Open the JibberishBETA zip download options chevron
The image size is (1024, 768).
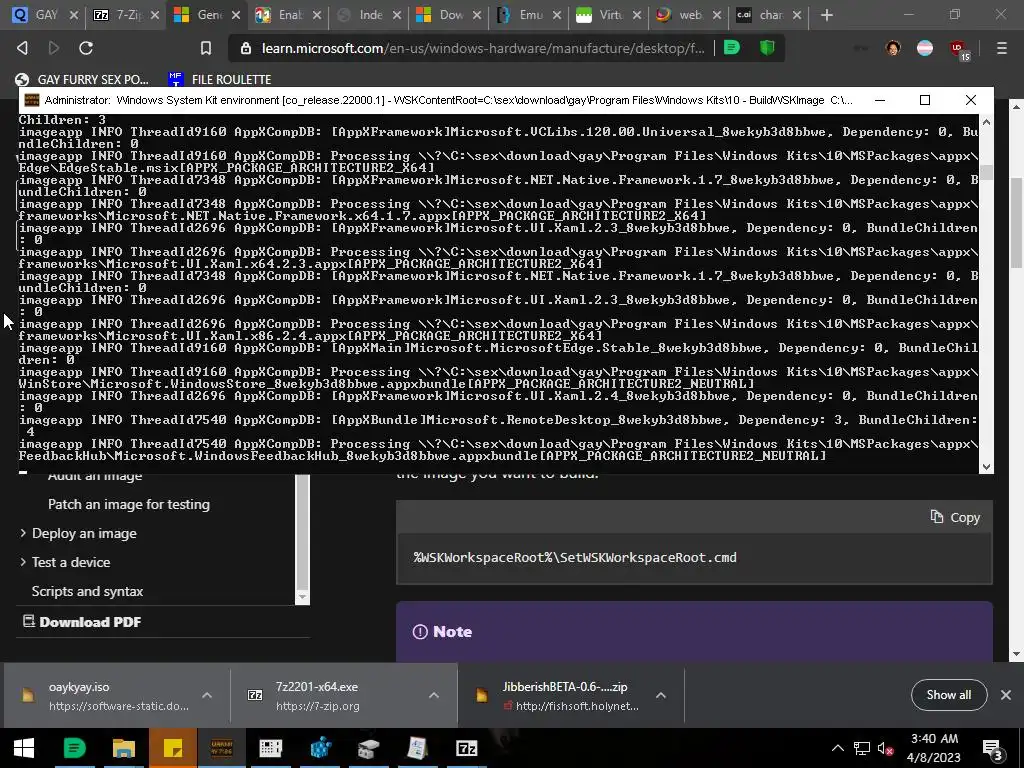pyautogui.click(x=661, y=696)
